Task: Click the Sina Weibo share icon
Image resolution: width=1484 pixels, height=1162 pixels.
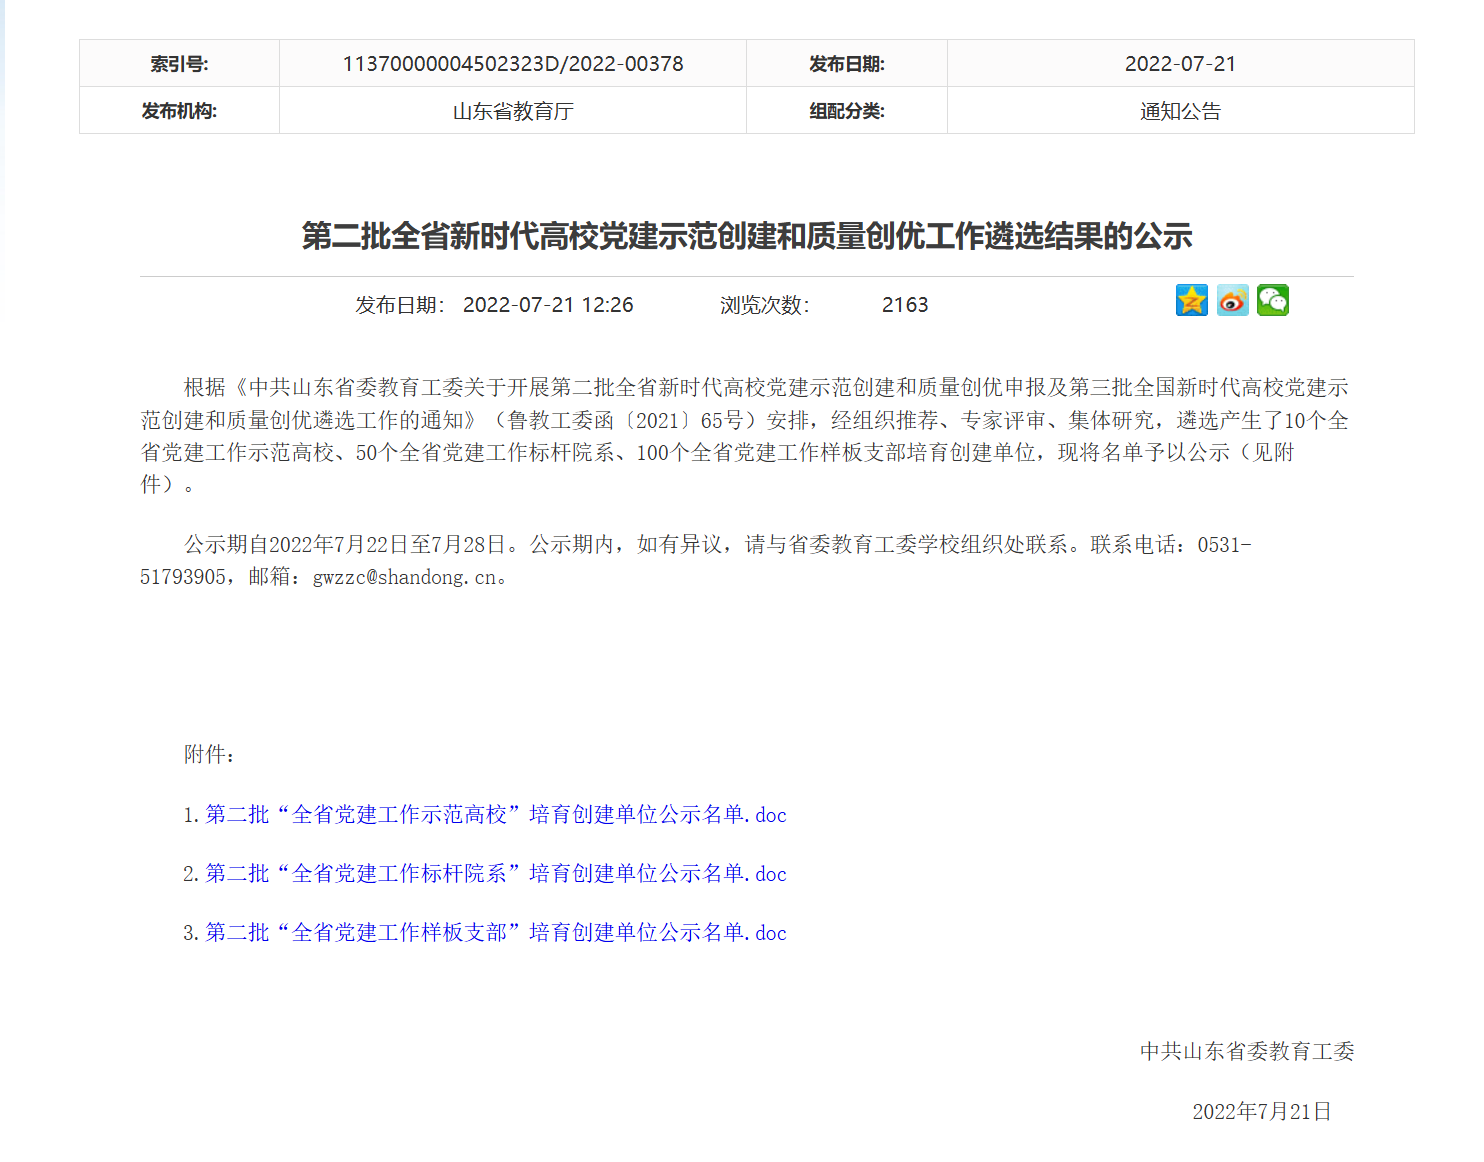Action: 1232,301
